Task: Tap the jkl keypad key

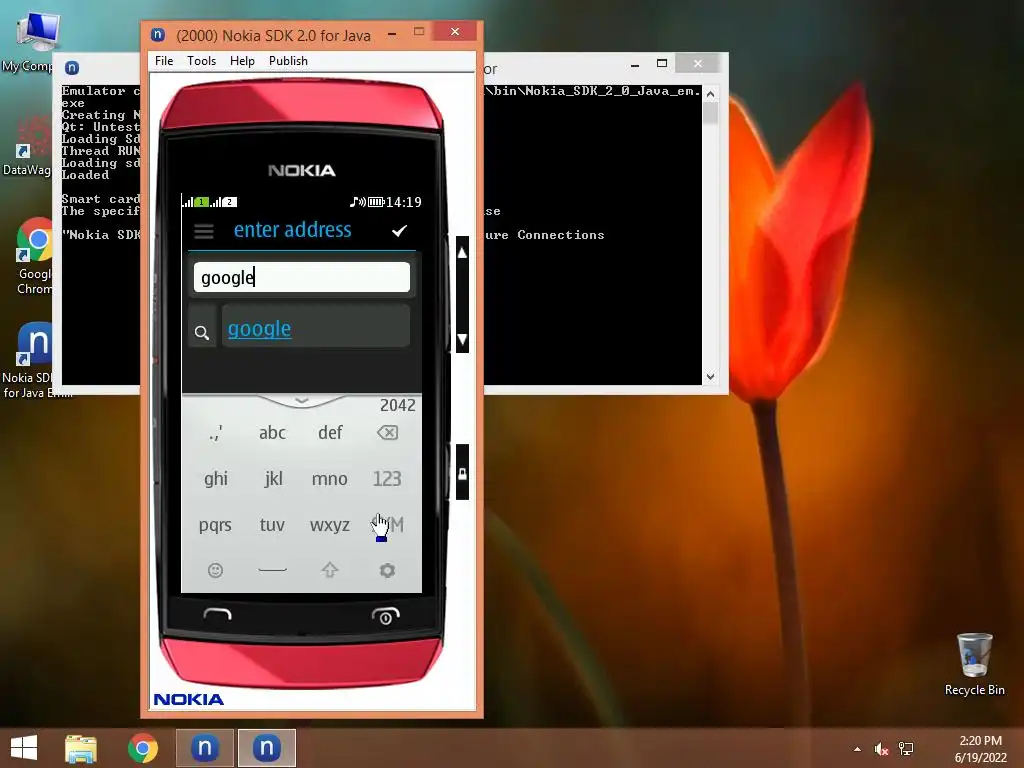Action: 273,479
